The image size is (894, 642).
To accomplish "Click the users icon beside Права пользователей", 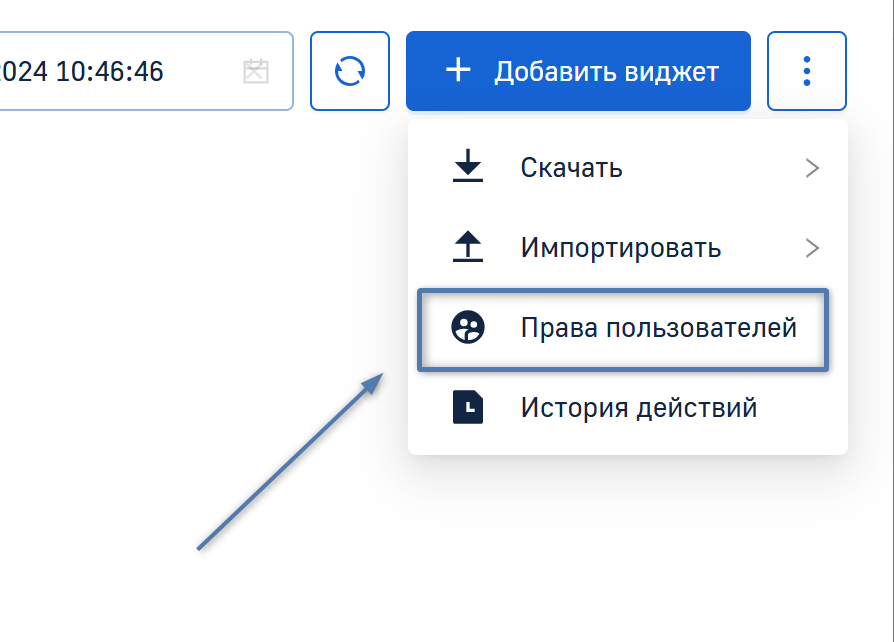I will coord(467,328).
